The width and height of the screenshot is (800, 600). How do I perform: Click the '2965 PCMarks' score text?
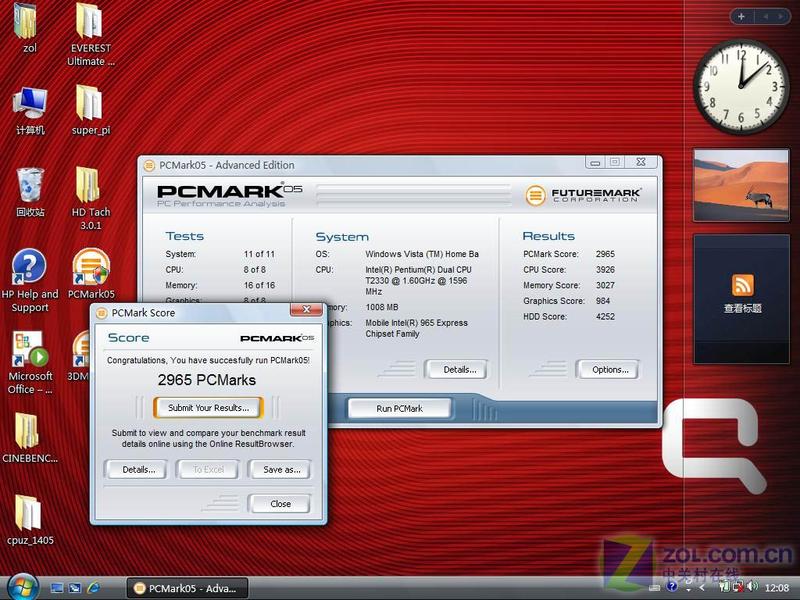coord(207,380)
